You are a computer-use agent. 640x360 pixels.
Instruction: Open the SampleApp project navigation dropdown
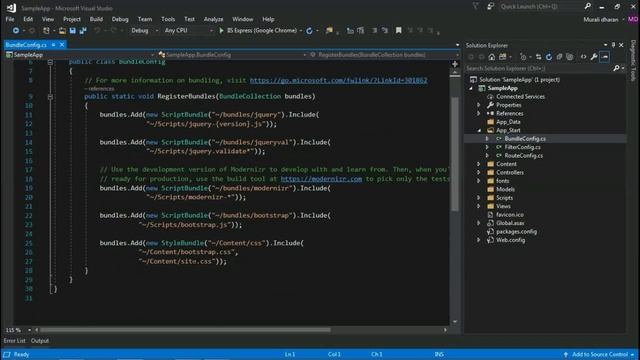(x=80, y=55)
